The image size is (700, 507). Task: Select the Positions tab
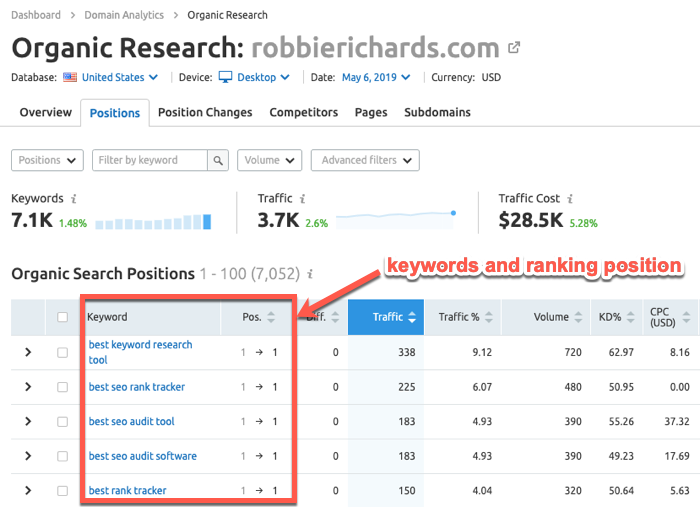click(115, 113)
